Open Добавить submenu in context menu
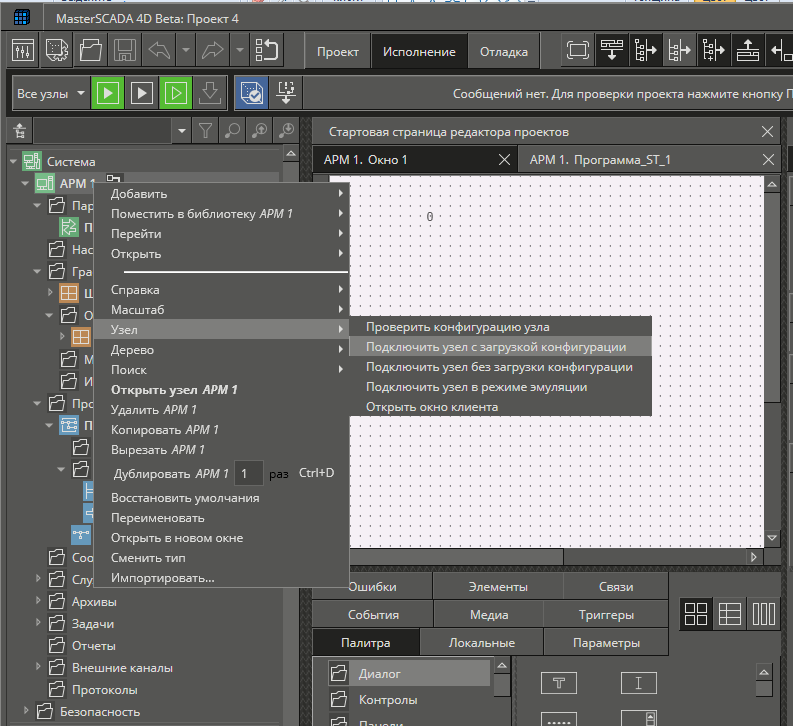The width and height of the screenshot is (793, 726). [x=222, y=194]
